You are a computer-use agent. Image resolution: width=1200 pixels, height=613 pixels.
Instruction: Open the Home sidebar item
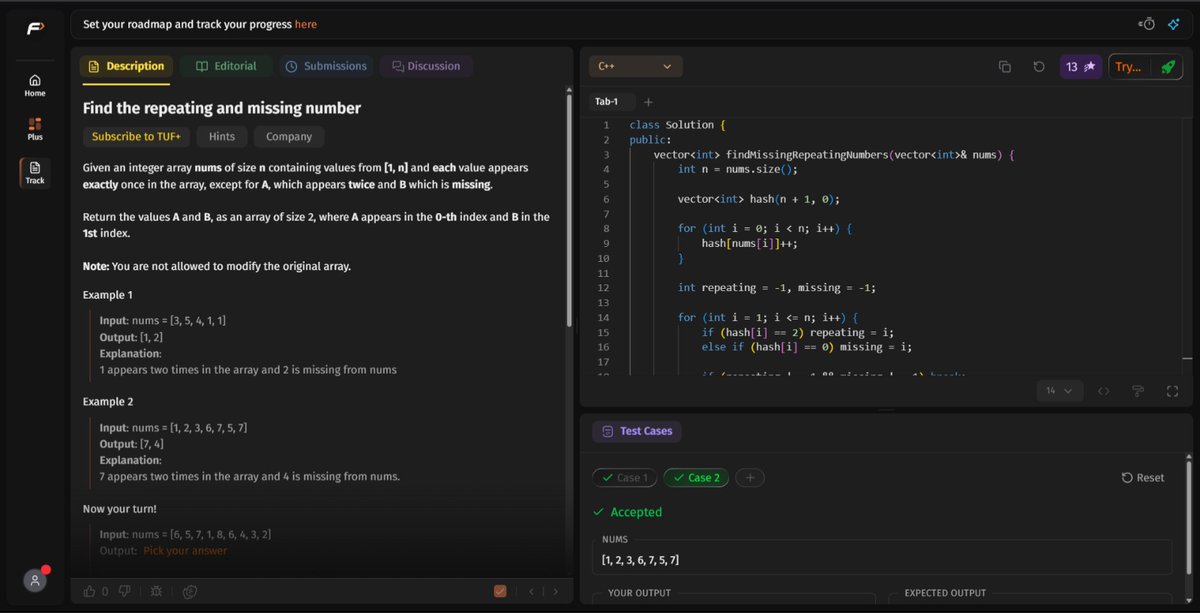(35, 85)
